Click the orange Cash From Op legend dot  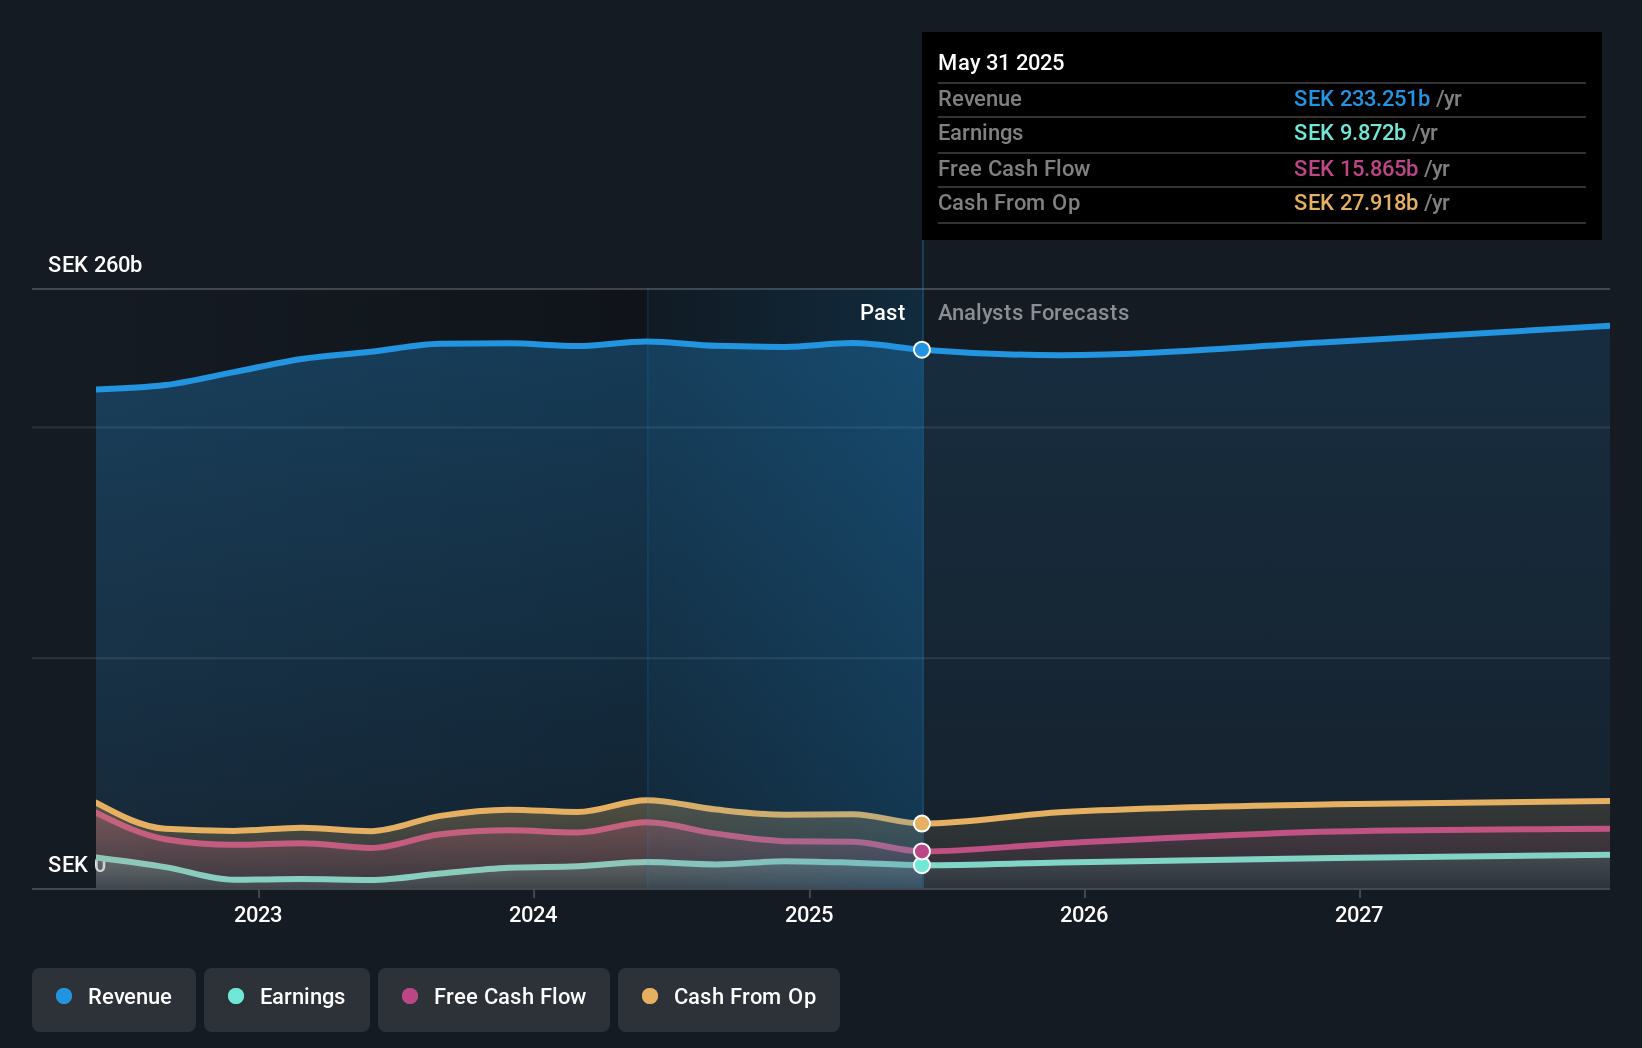[x=651, y=996]
